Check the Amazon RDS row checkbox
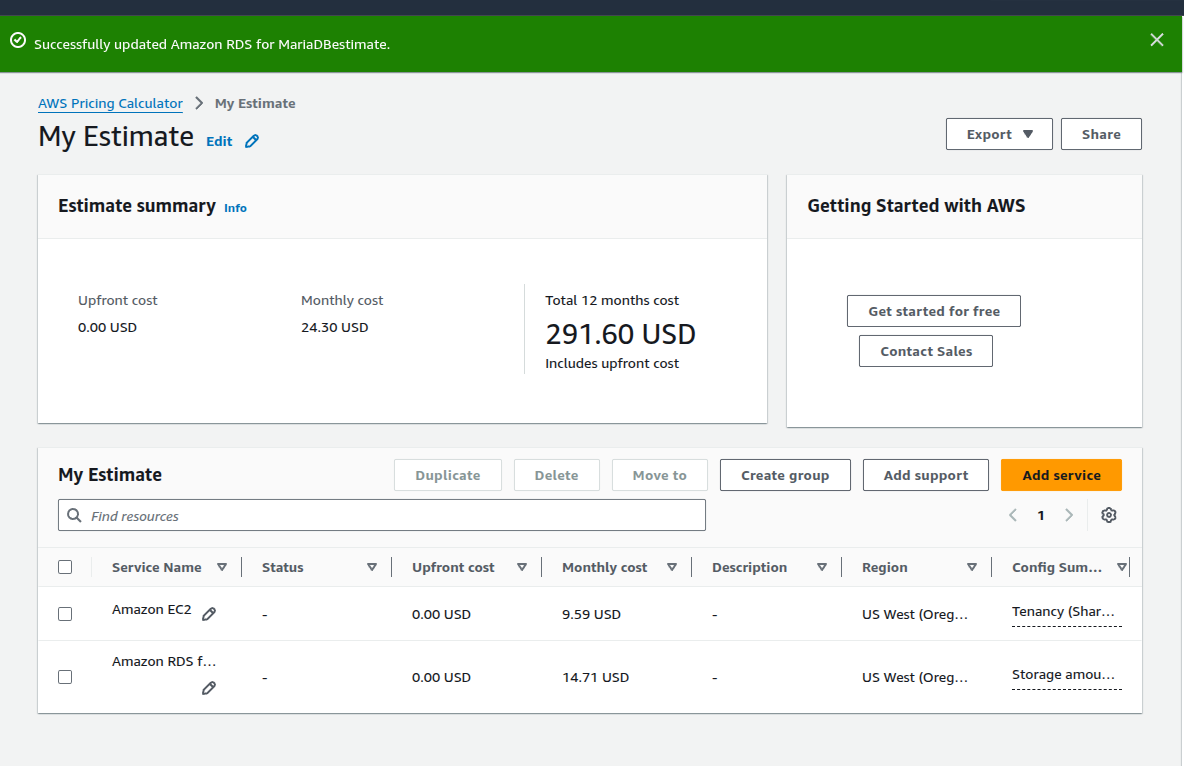The image size is (1184, 766). click(65, 677)
